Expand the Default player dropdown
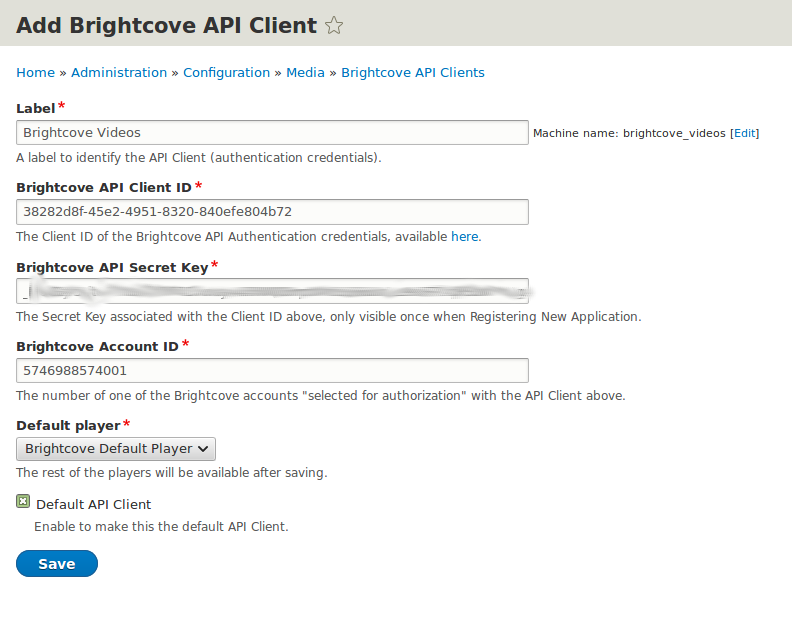 point(116,449)
